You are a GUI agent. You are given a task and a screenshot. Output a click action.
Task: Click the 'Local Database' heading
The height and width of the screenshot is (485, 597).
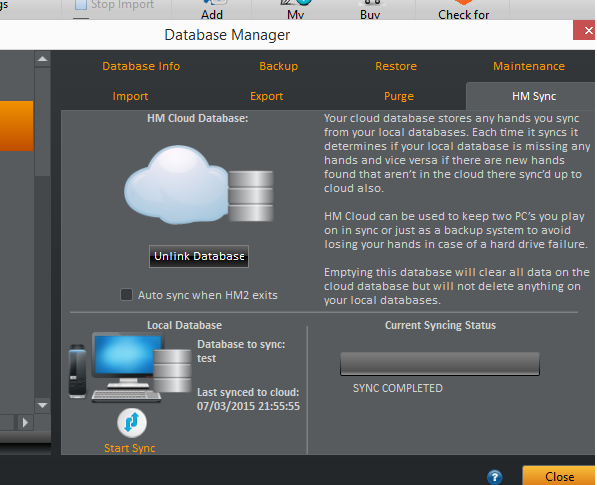point(184,325)
